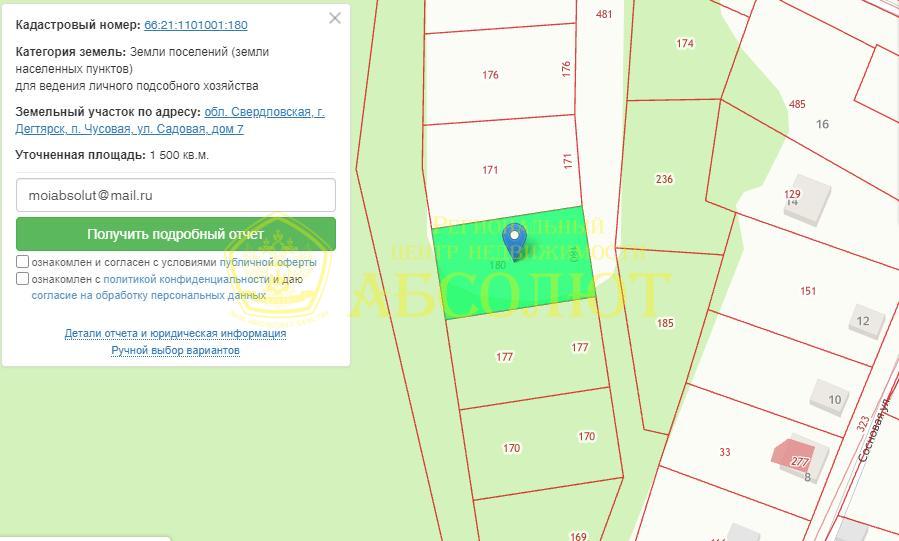Click parcel label 174 on the map
The image size is (899, 541).
click(685, 43)
